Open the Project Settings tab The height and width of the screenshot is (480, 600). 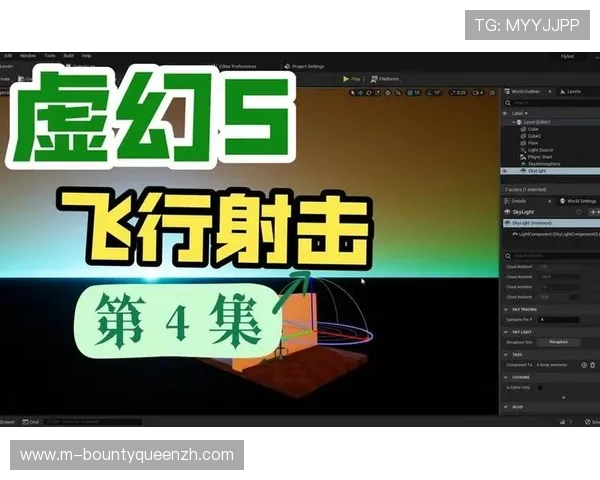(x=304, y=67)
